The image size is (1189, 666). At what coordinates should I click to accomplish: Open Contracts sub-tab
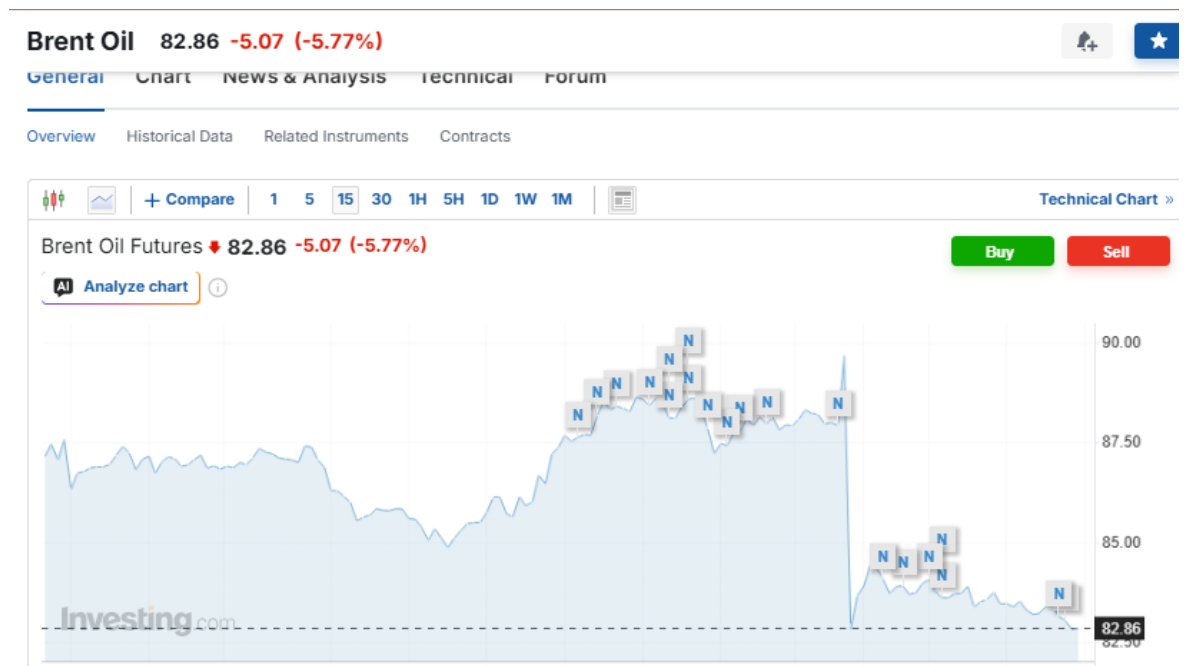475,137
